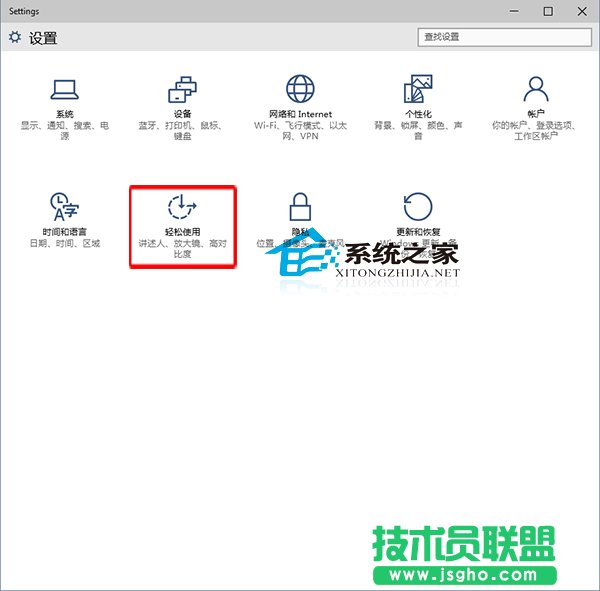600x591 pixels.
Task: Open the 时间和语言 clock icon
Action: coord(64,207)
